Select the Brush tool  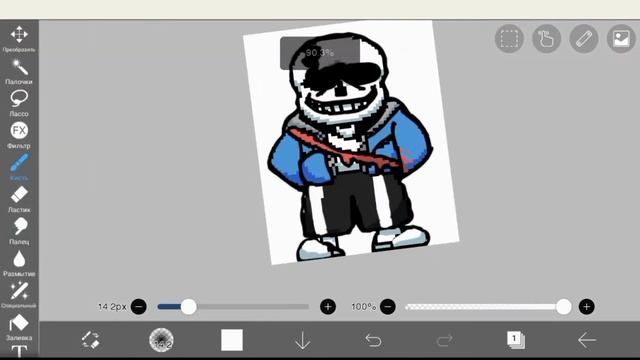tap(19, 167)
